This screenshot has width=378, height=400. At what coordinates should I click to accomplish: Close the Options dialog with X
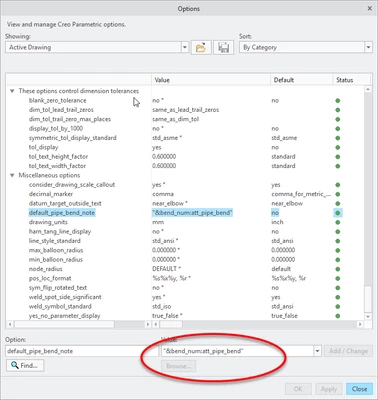369,9
